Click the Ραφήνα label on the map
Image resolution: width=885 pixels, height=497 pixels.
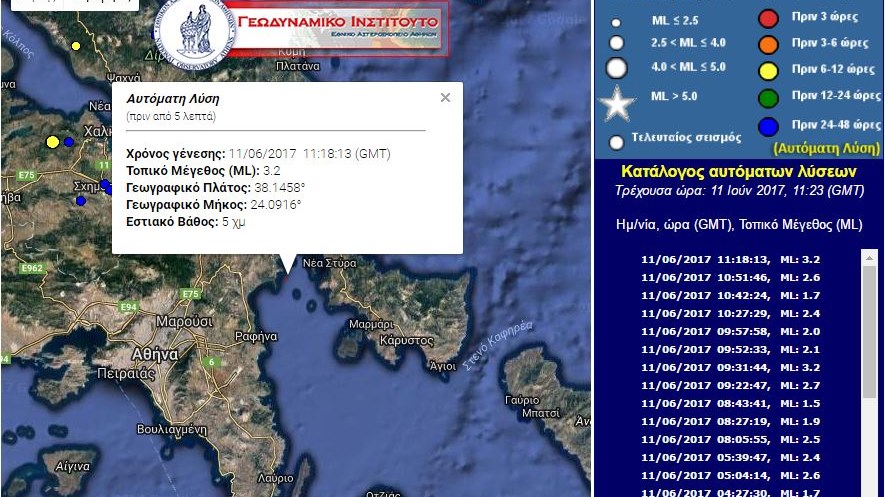click(x=256, y=336)
